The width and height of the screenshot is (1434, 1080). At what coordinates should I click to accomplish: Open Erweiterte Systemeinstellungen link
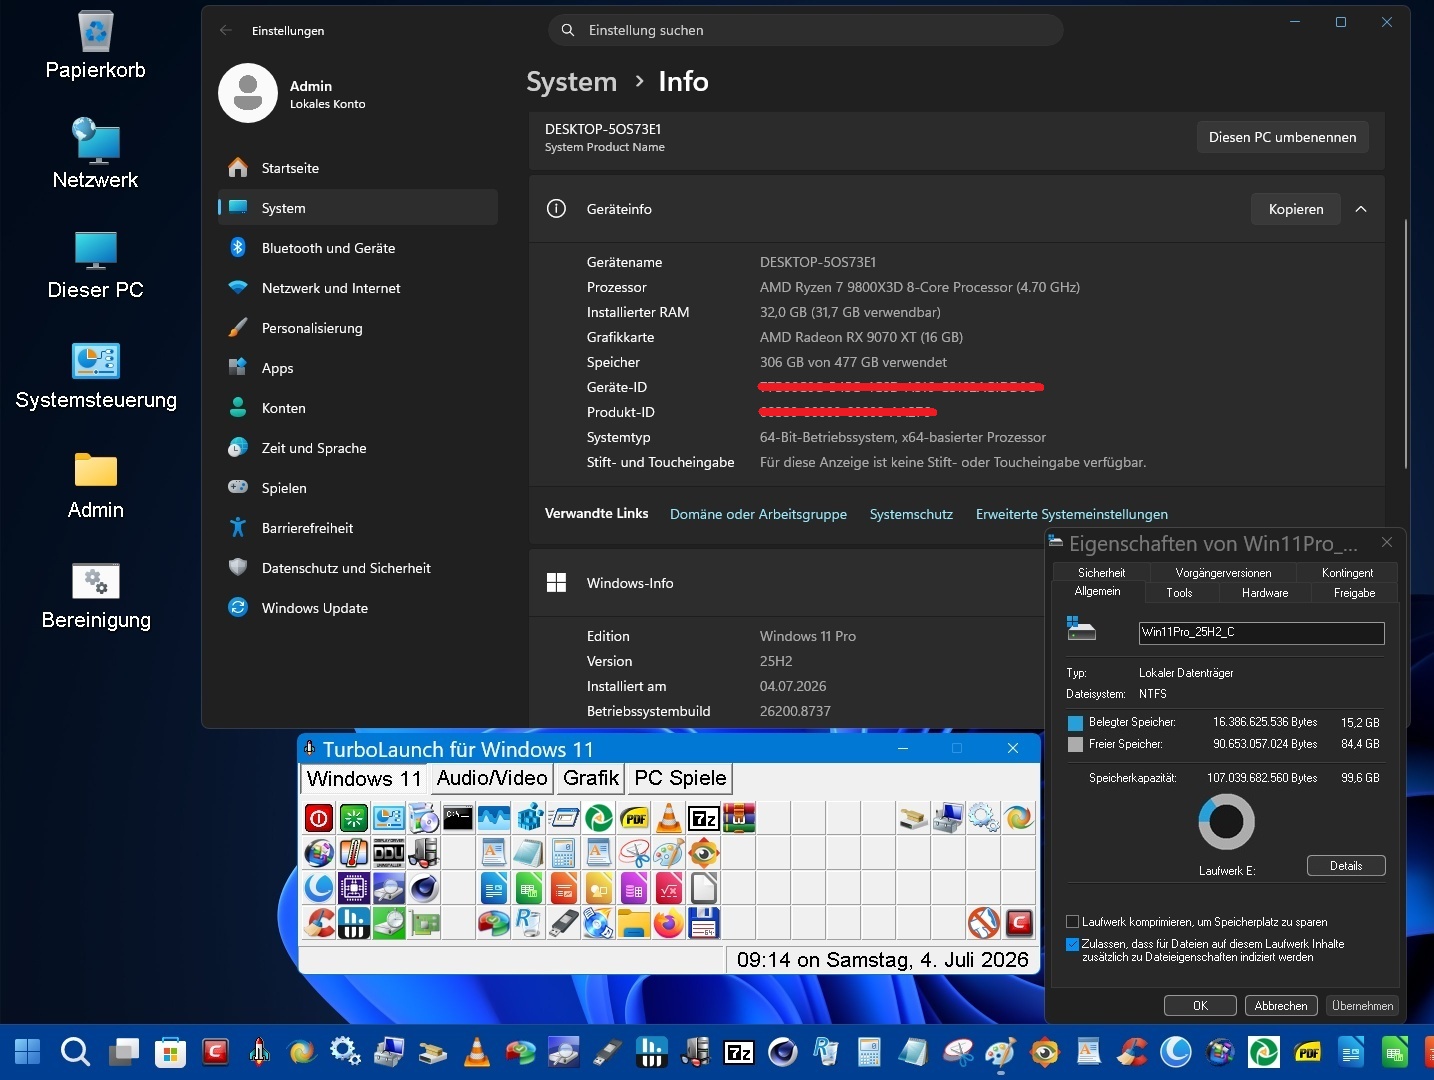click(x=1072, y=514)
